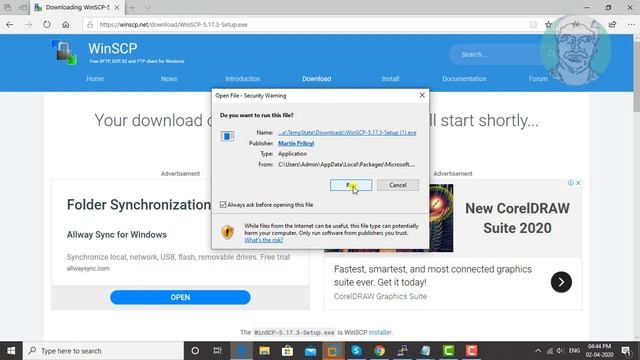Open File Explorer from the taskbar
The image size is (640, 360).
(x=264, y=351)
